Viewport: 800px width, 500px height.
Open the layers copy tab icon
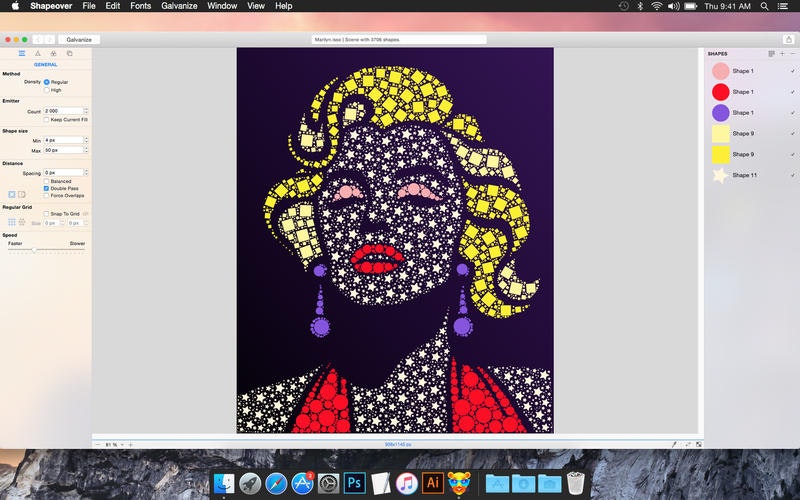69,54
